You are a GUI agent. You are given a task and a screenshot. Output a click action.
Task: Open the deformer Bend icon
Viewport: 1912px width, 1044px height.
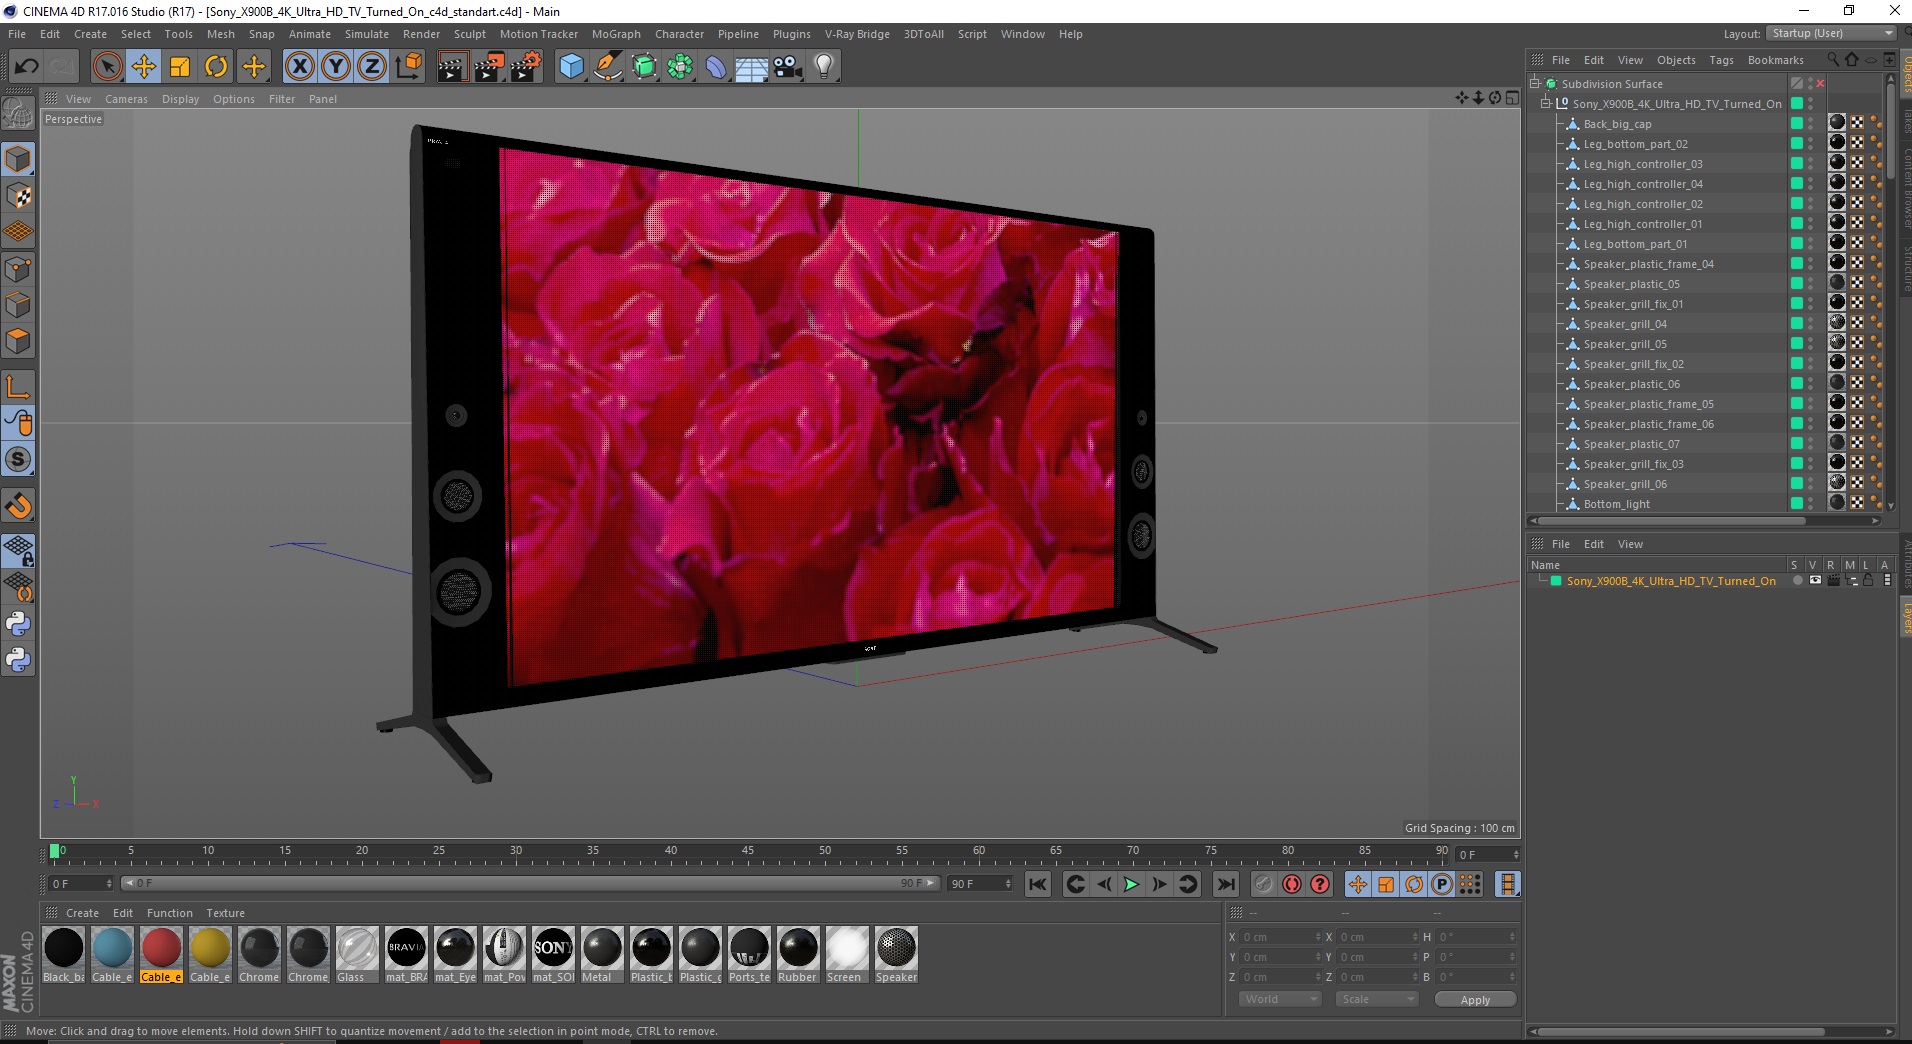[x=717, y=67]
